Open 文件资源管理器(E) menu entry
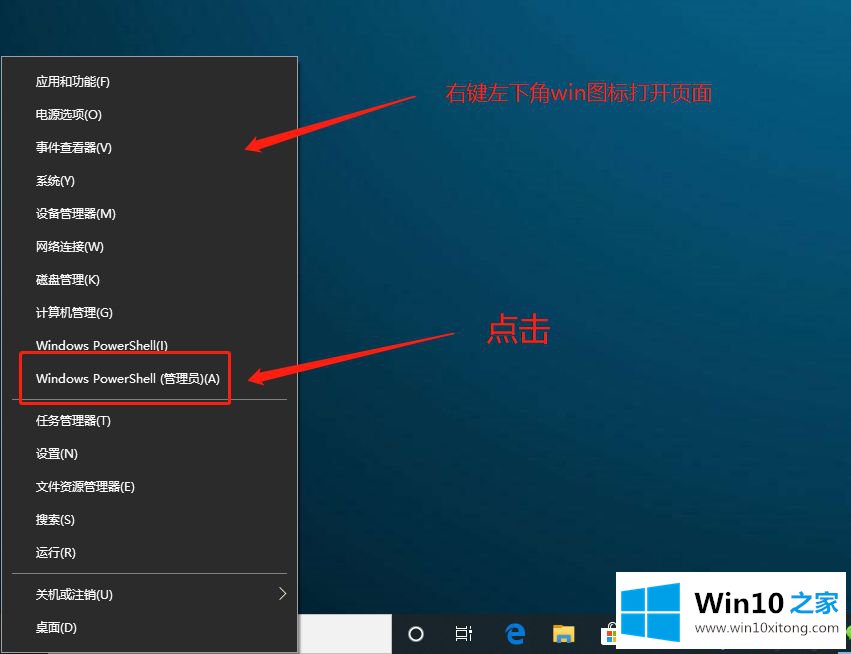The width and height of the screenshot is (851, 654). (x=85, y=486)
